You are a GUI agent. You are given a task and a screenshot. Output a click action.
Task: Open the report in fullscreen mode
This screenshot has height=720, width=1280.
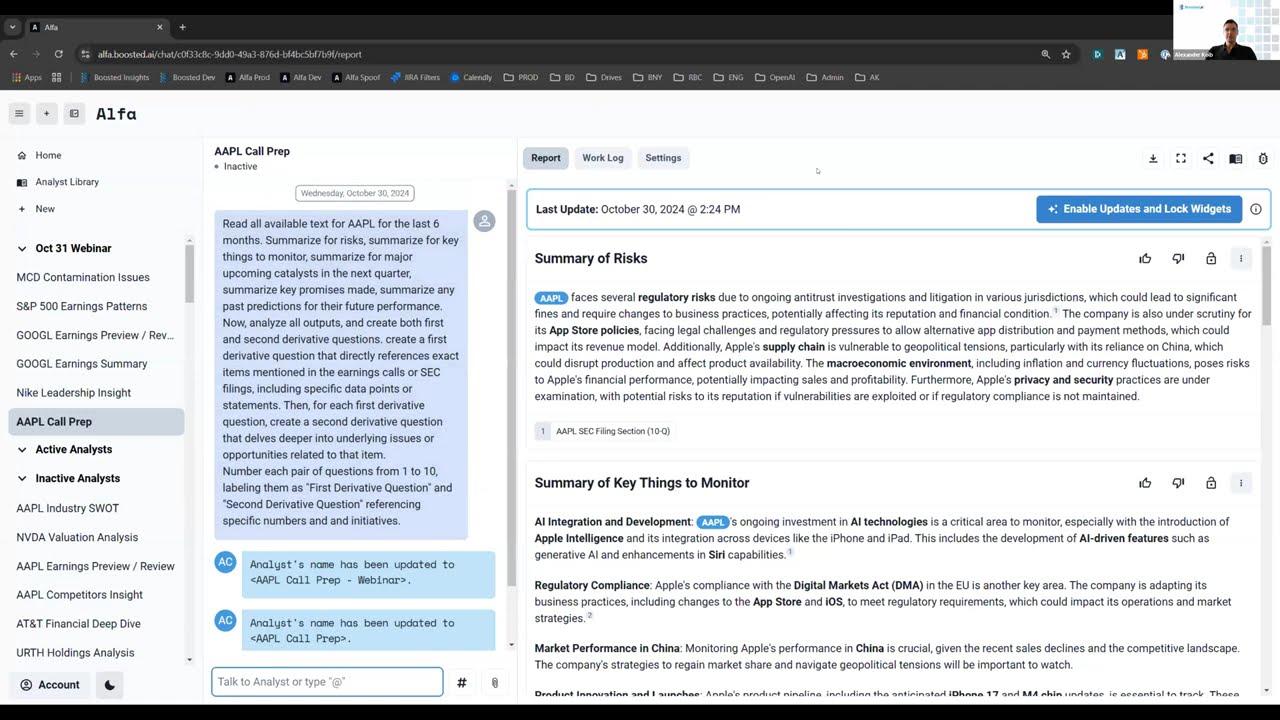(1181, 158)
